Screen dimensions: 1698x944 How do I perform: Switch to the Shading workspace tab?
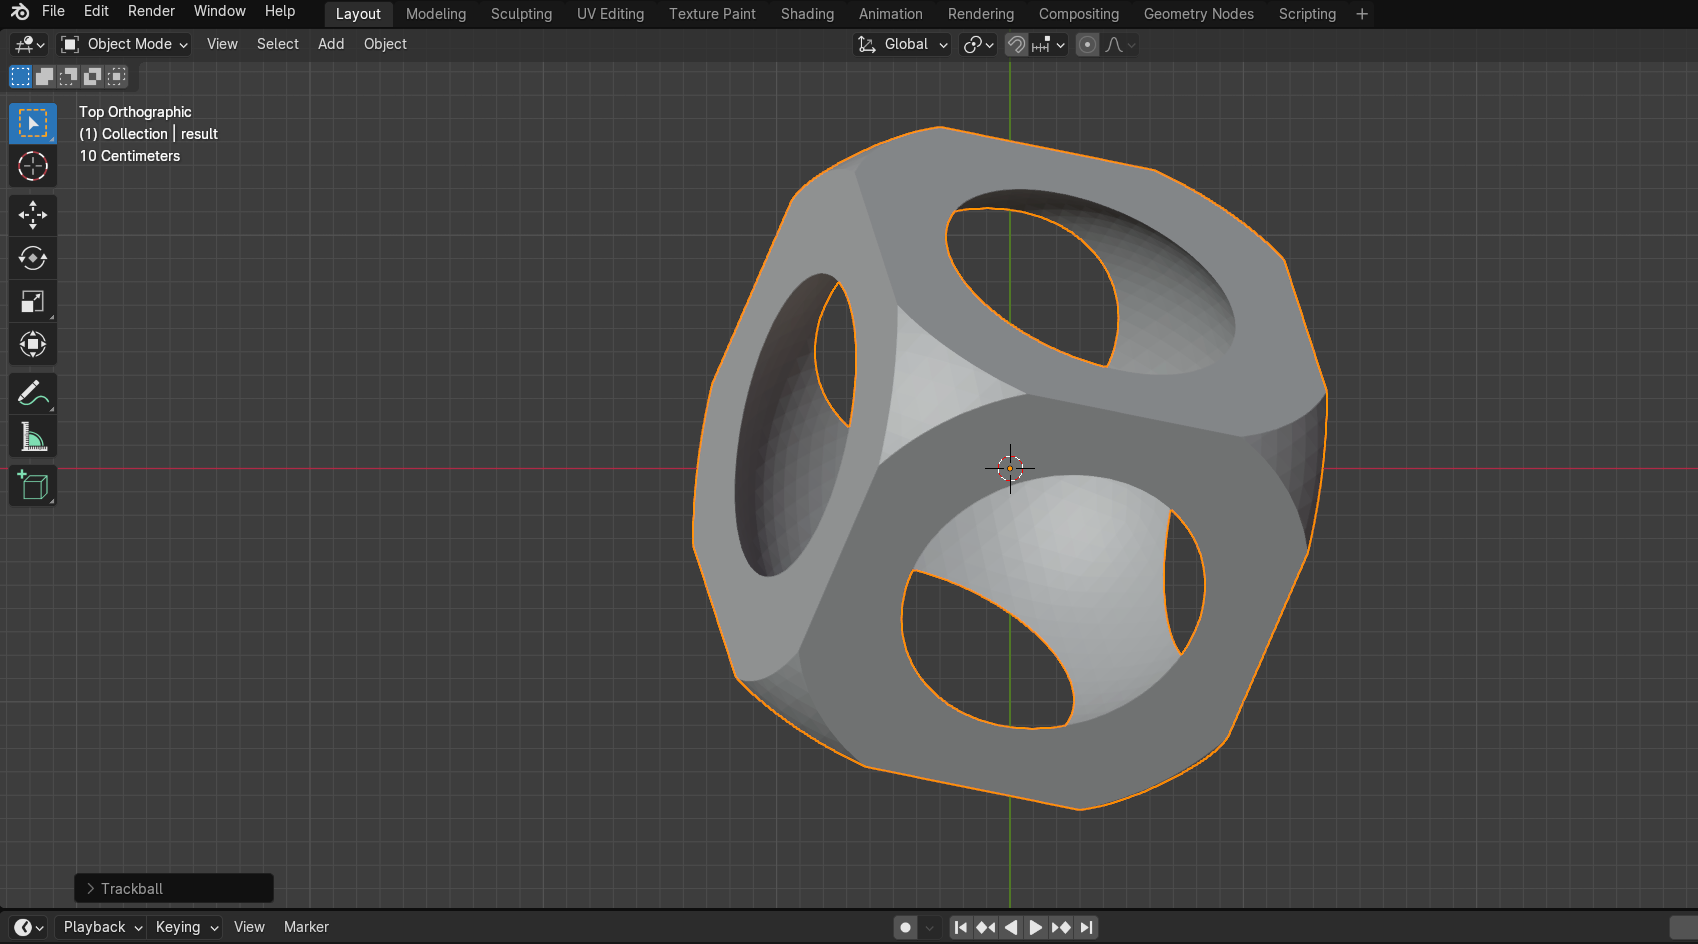pos(807,14)
